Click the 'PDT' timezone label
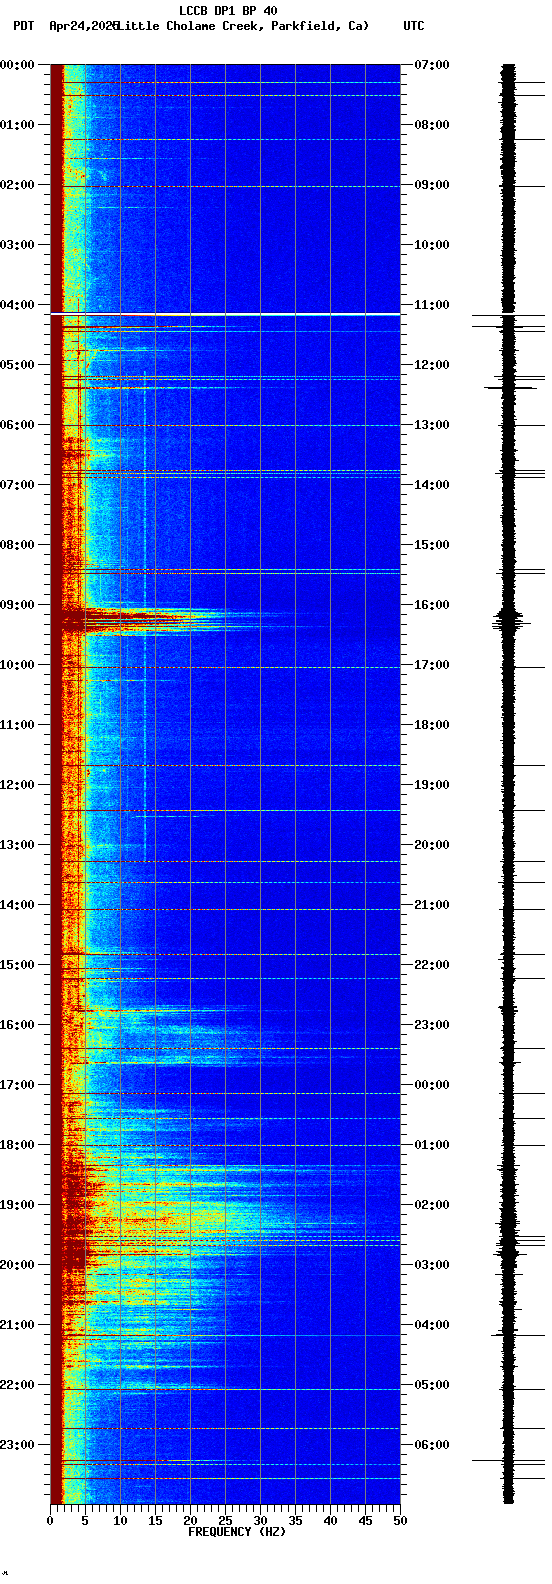 [x=23, y=26]
